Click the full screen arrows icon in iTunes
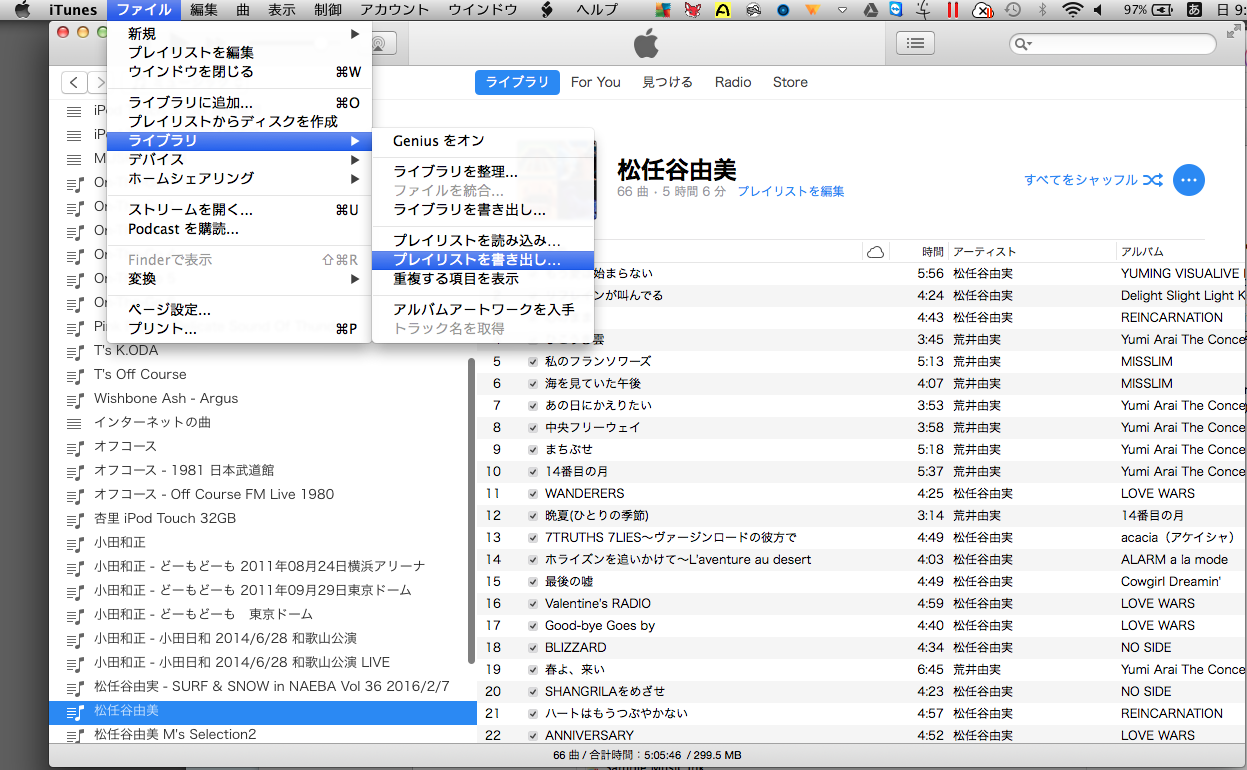 click(1233, 33)
